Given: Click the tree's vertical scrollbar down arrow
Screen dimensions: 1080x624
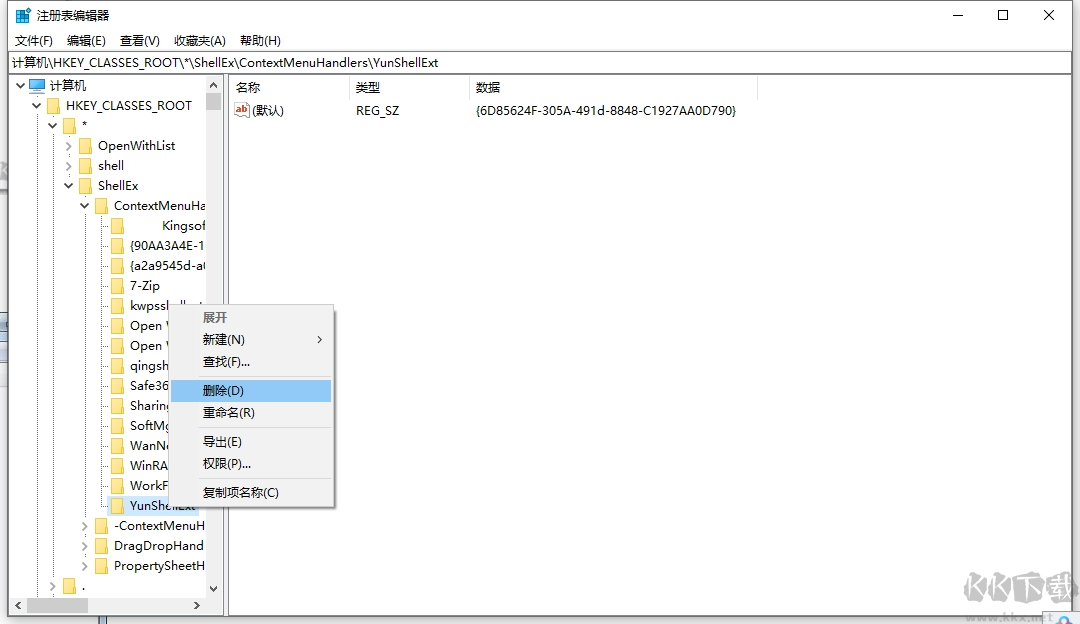Looking at the screenshot, I should pos(213,590).
